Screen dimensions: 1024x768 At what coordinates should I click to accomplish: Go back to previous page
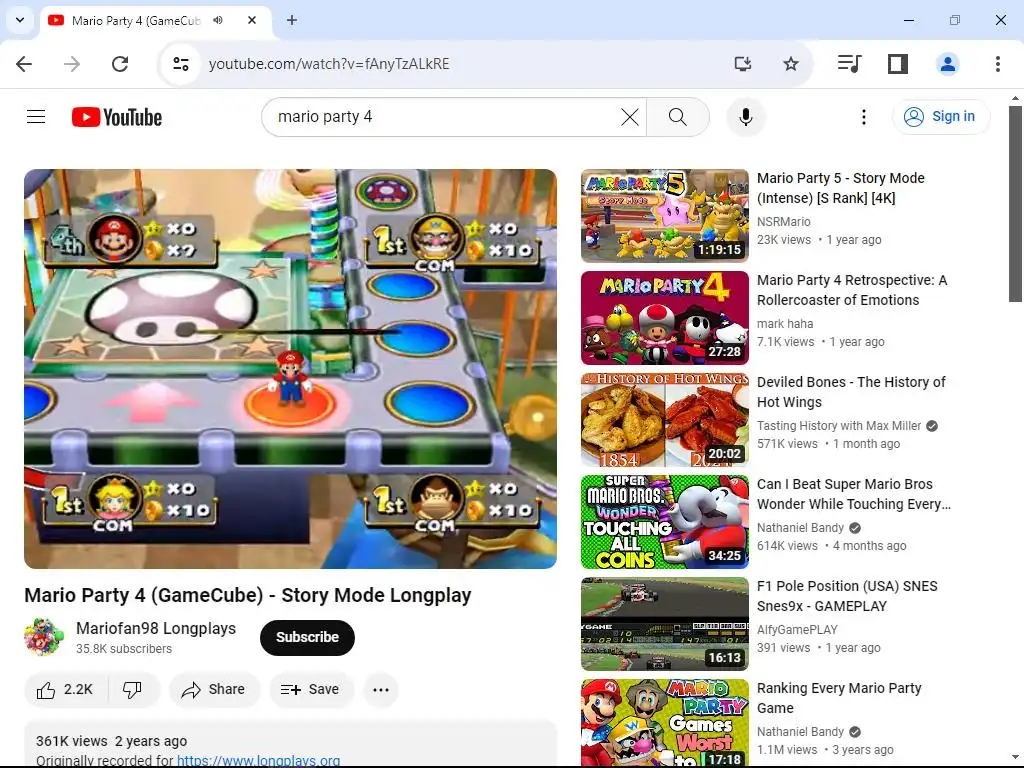pos(24,64)
